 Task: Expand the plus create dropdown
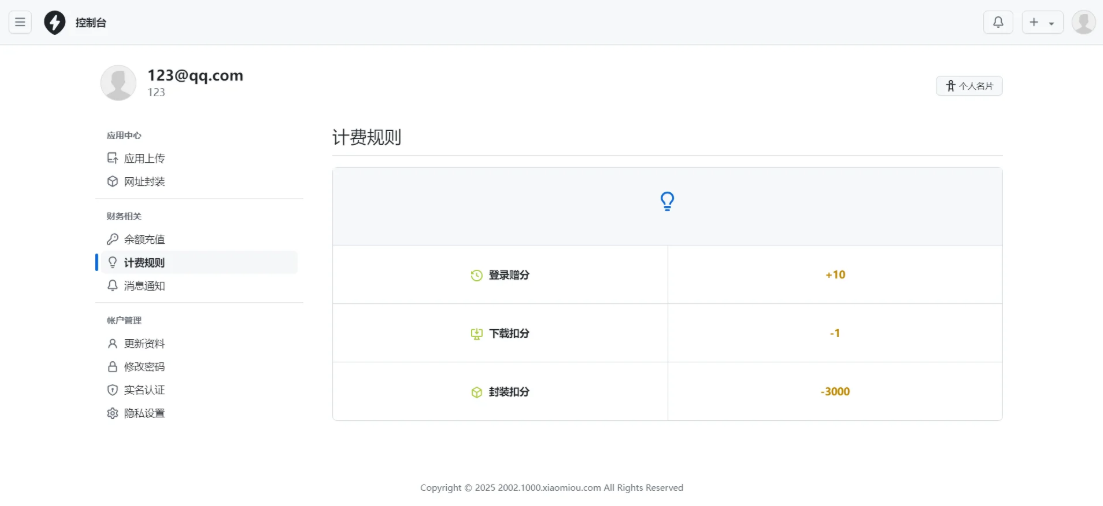[1042, 22]
